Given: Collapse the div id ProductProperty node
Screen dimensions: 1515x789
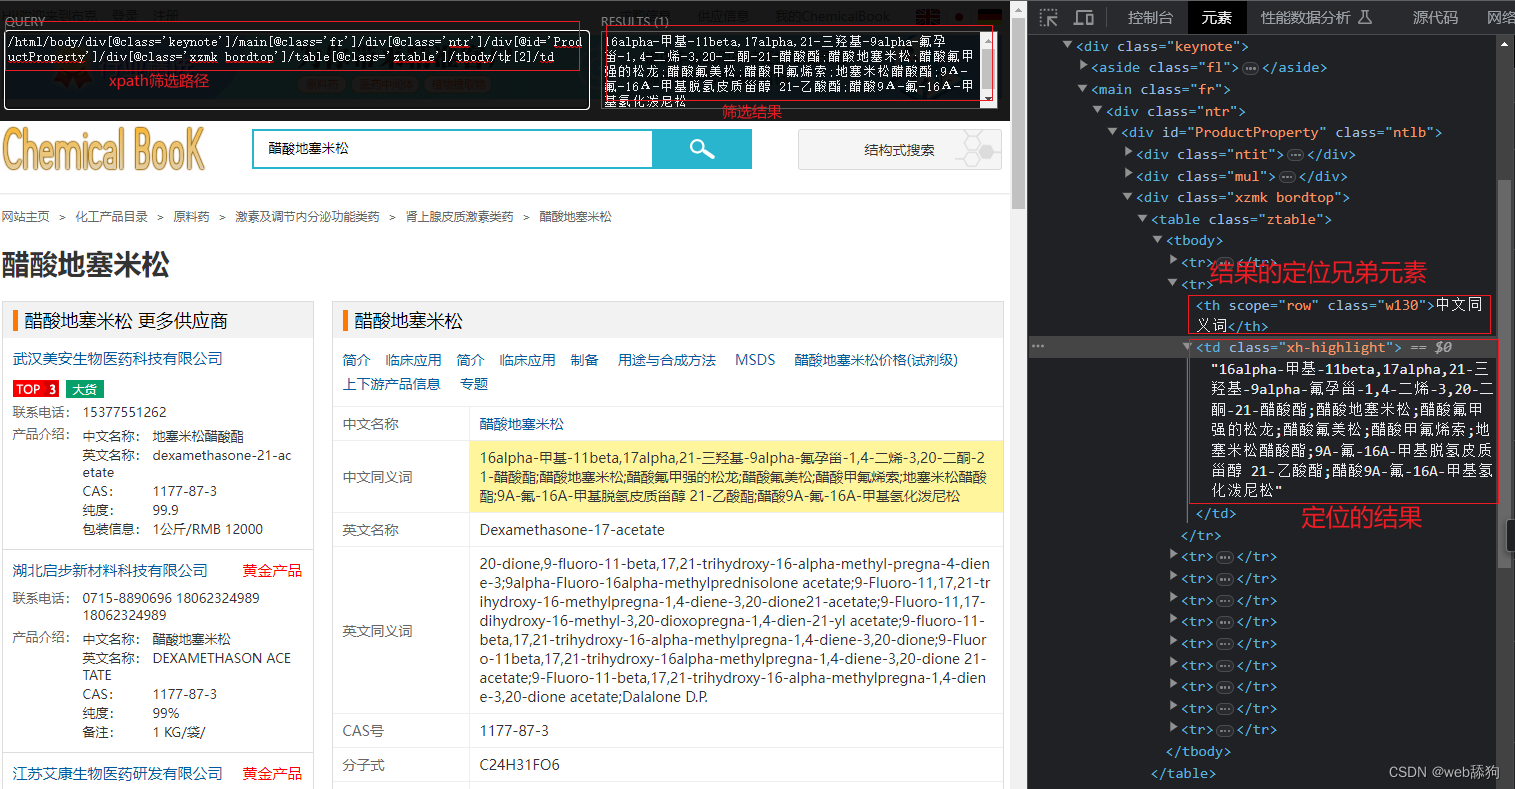Looking at the screenshot, I should (x=1113, y=132).
